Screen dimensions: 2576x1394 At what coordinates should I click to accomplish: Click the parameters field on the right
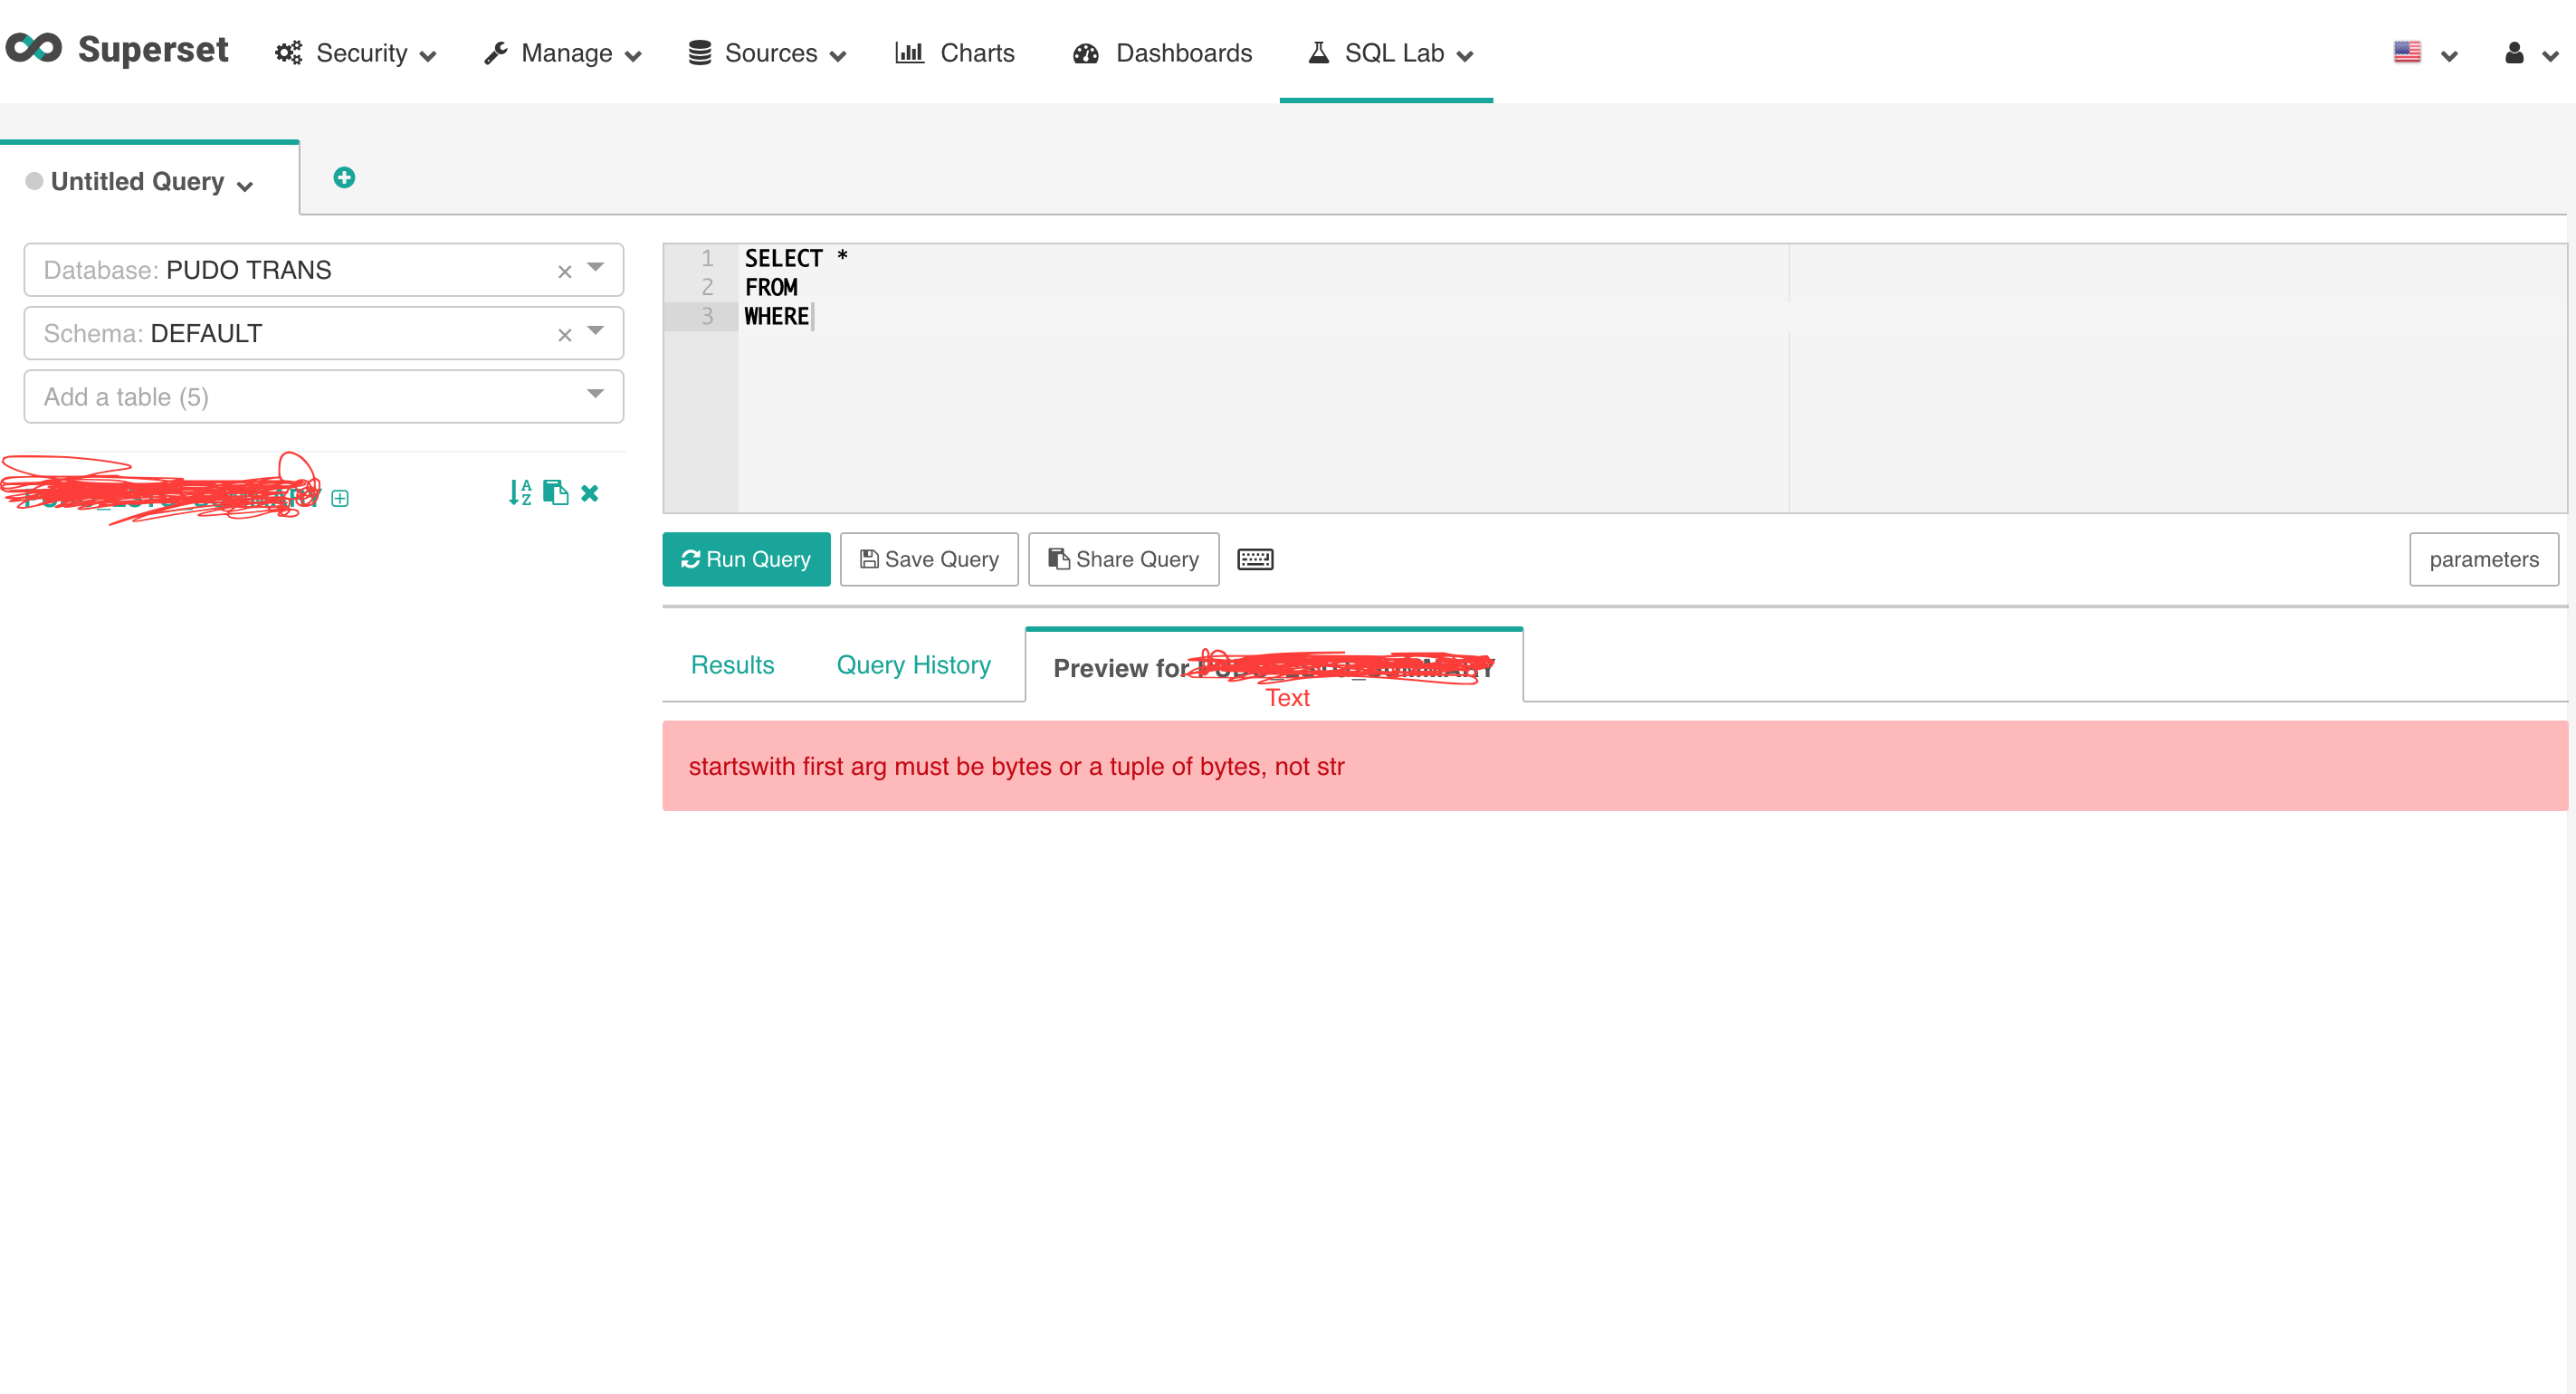tap(2484, 559)
